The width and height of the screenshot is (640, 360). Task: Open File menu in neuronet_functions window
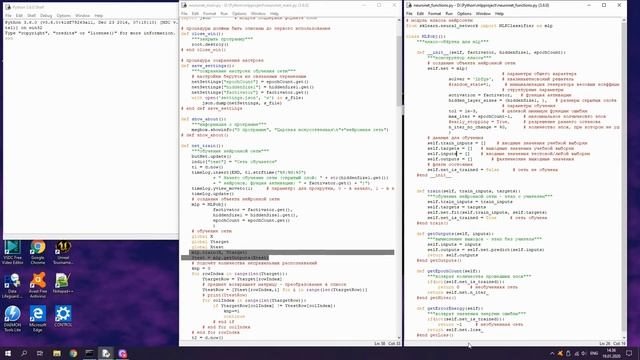point(409,13)
